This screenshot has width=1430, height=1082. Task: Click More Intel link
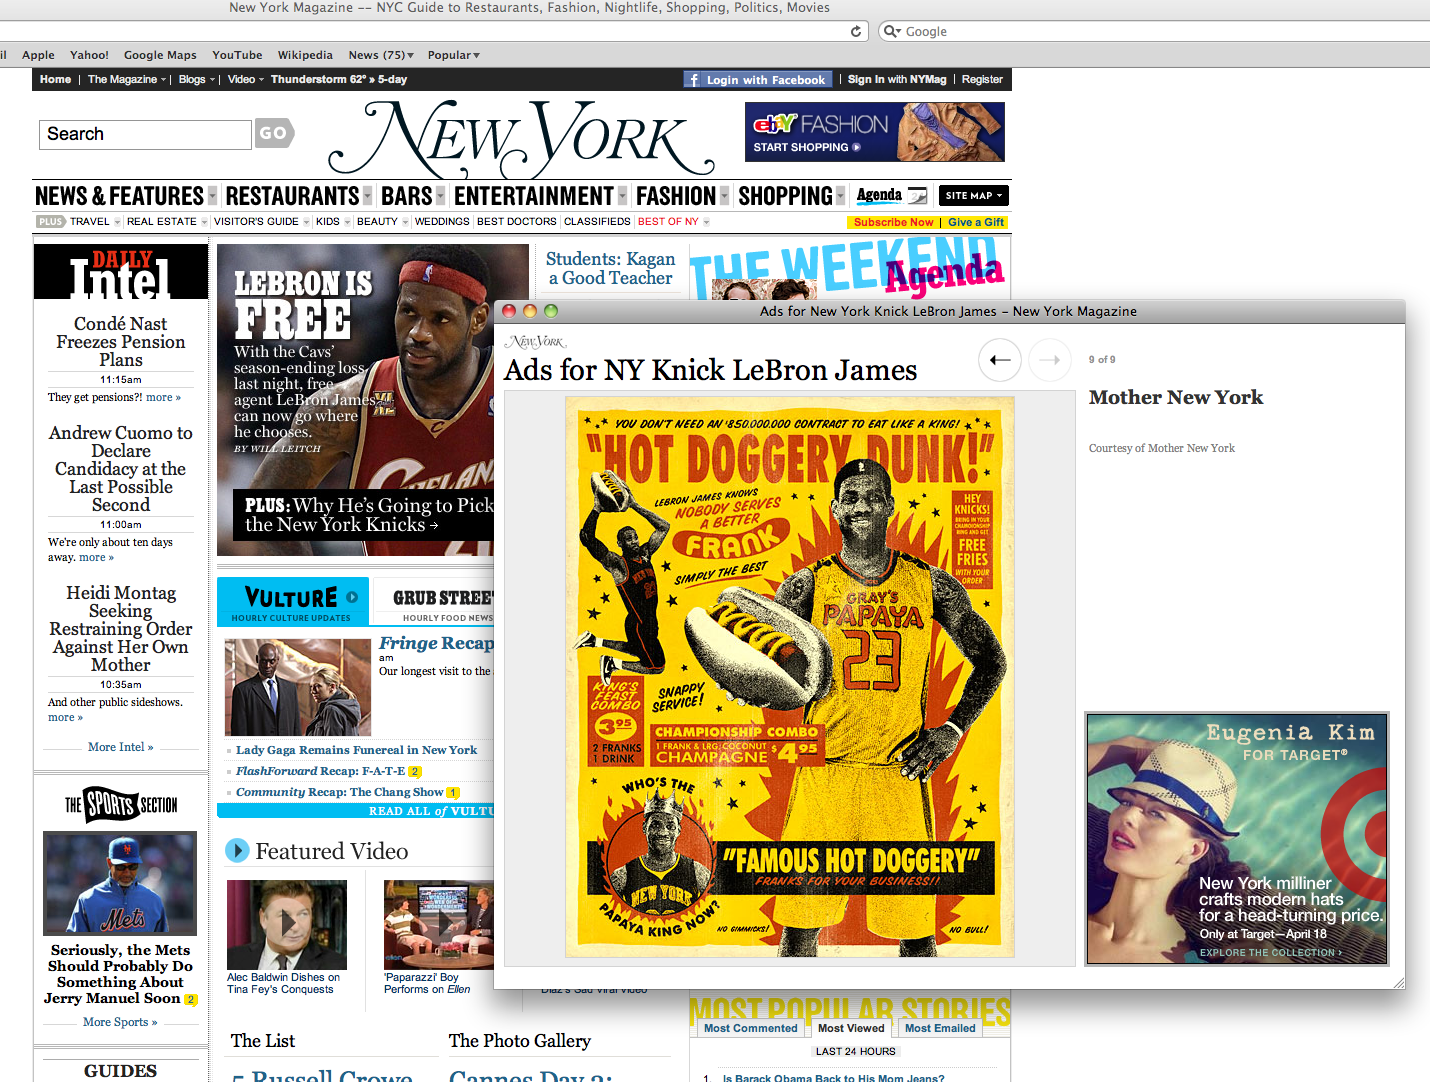point(121,747)
